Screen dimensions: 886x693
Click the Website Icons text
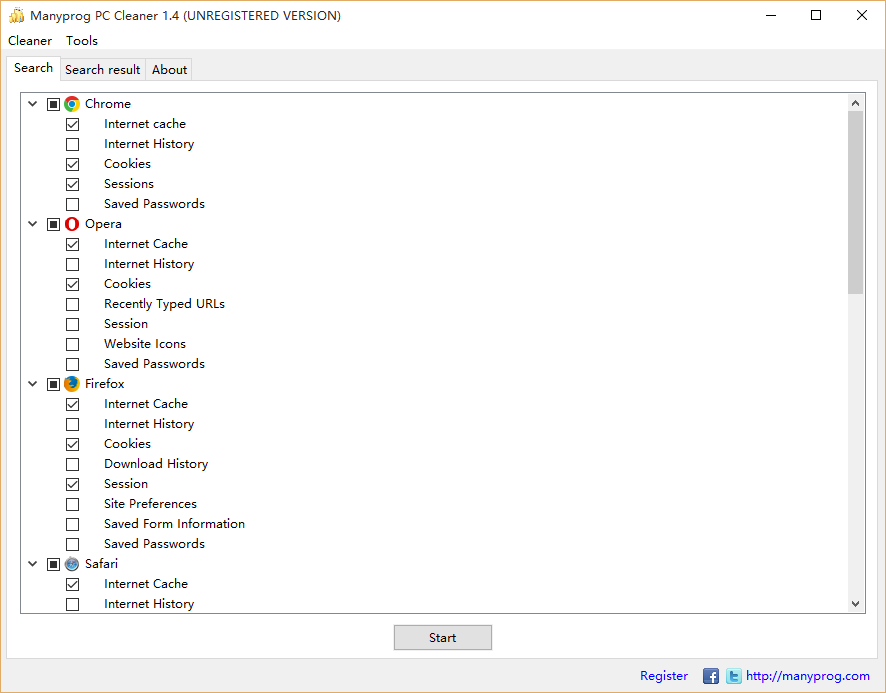click(x=145, y=344)
